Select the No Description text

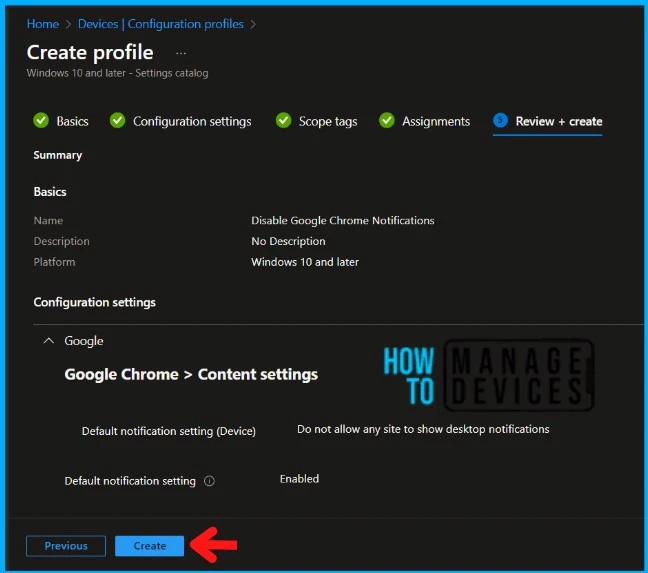point(288,241)
